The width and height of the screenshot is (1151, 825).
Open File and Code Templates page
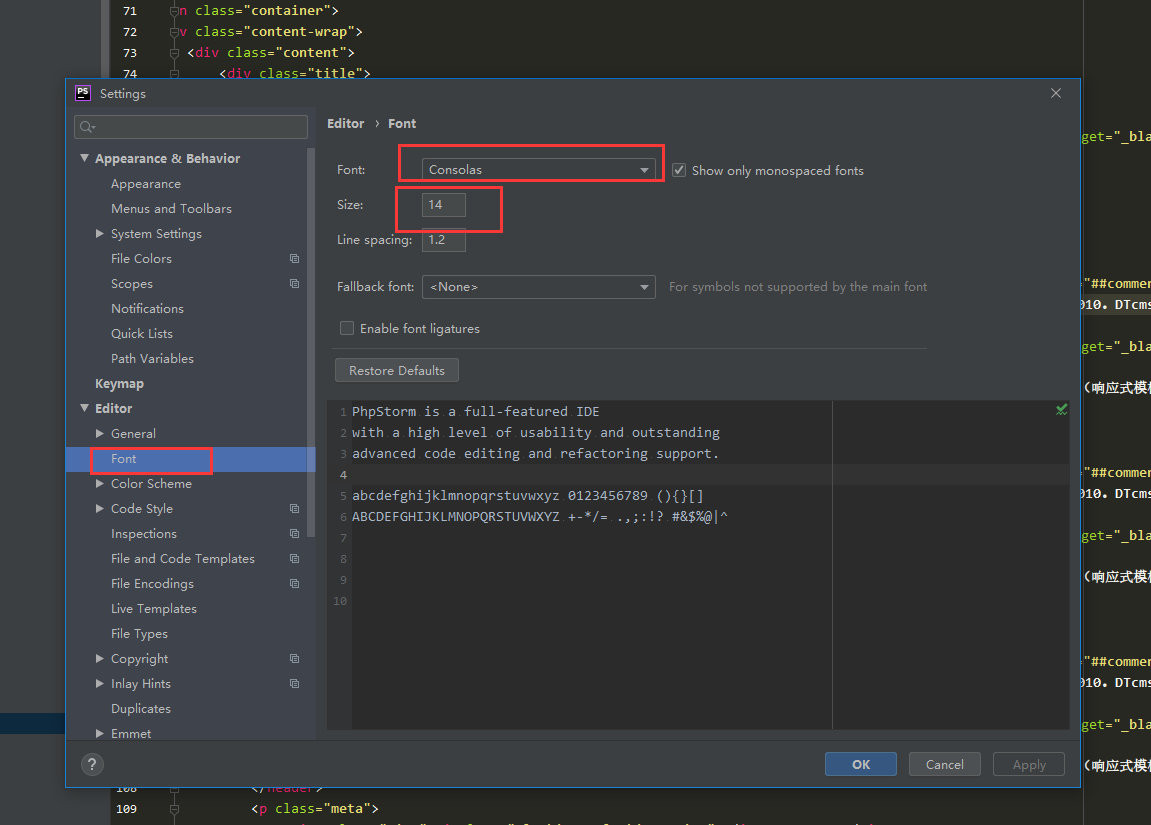(182, 559)
